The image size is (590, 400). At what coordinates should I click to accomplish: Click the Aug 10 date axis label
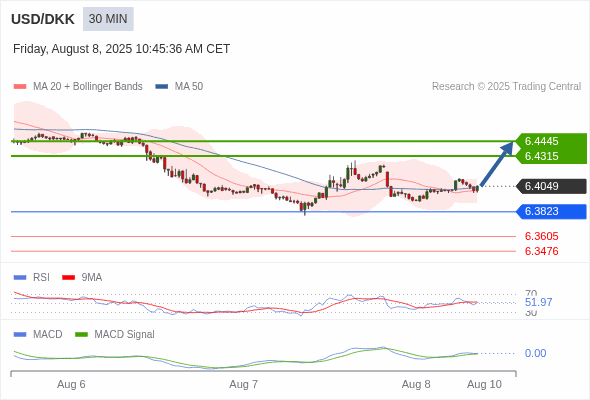pyautogui.click(x=484, y=384)
